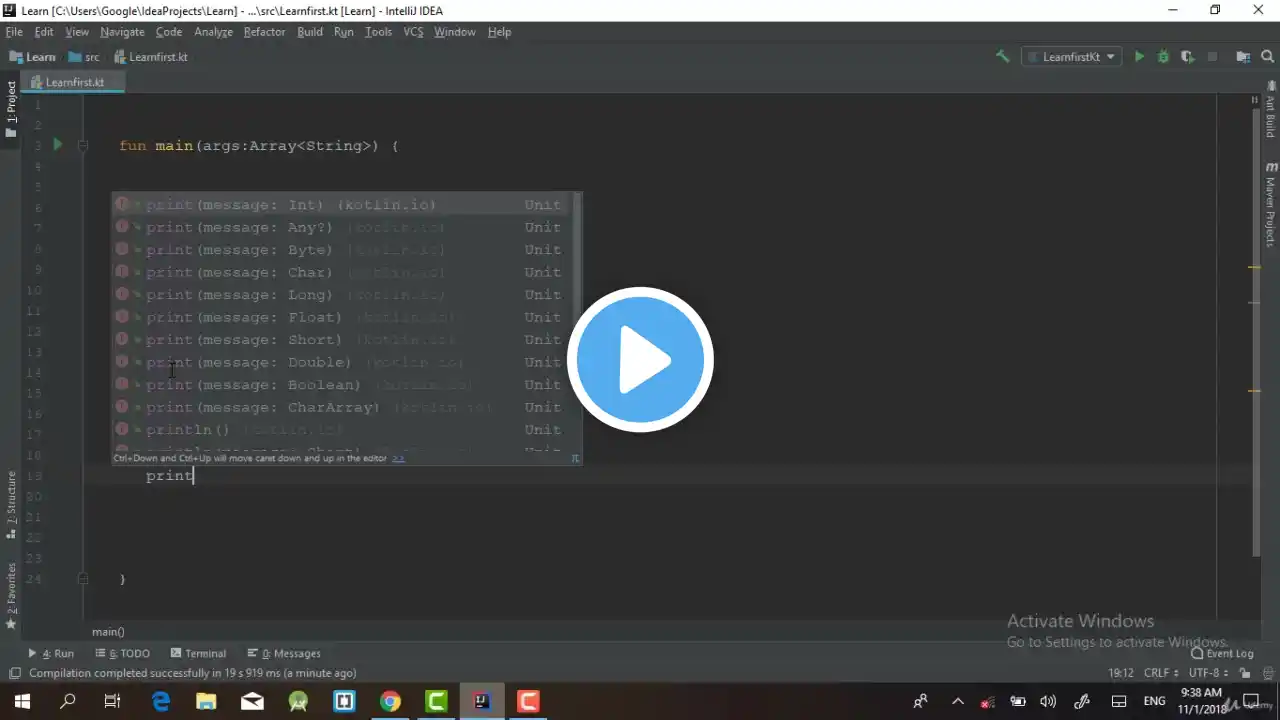Collapse the main function fold marker
The image size is (1280, 720).
click(x=83, y=146)
